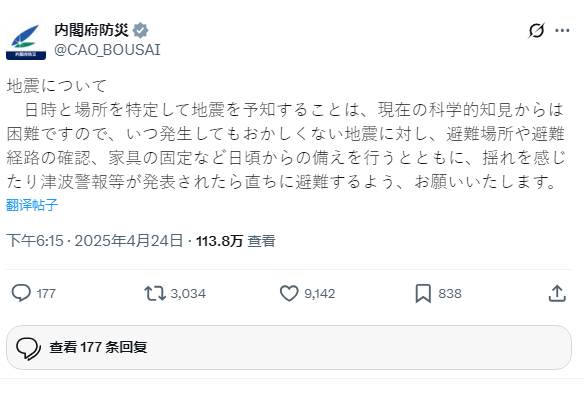This screenshot has width=584, height=396.
Task: Open the 下午6:15 timestamp link
Action: [35, 241]
